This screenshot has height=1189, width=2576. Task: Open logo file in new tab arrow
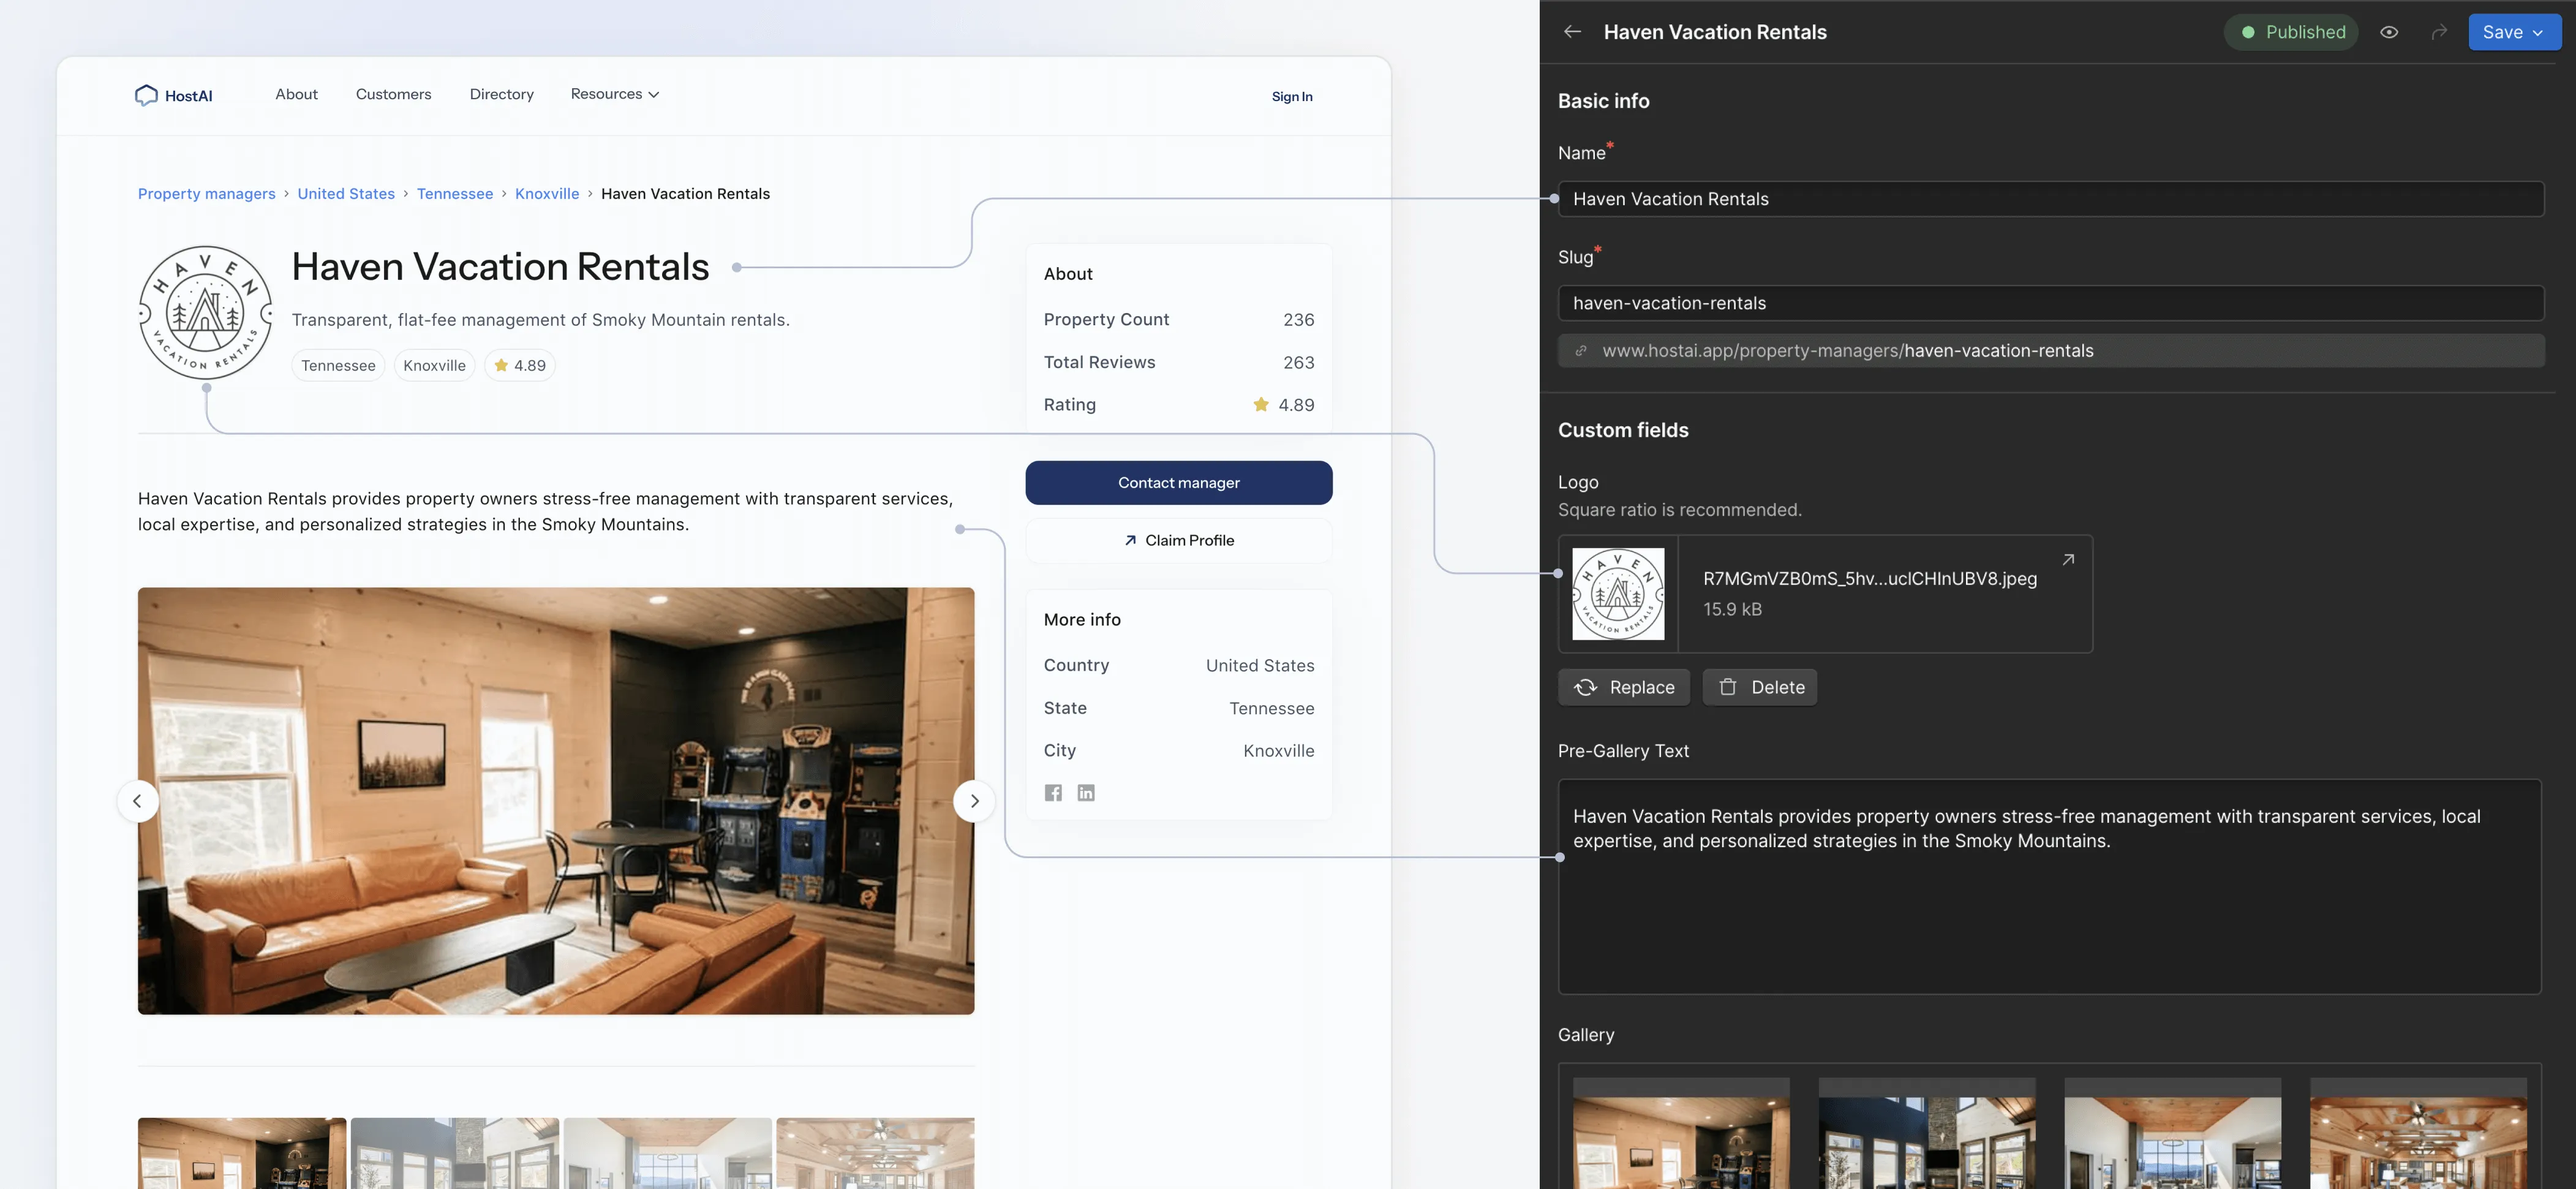point(2068,560)
